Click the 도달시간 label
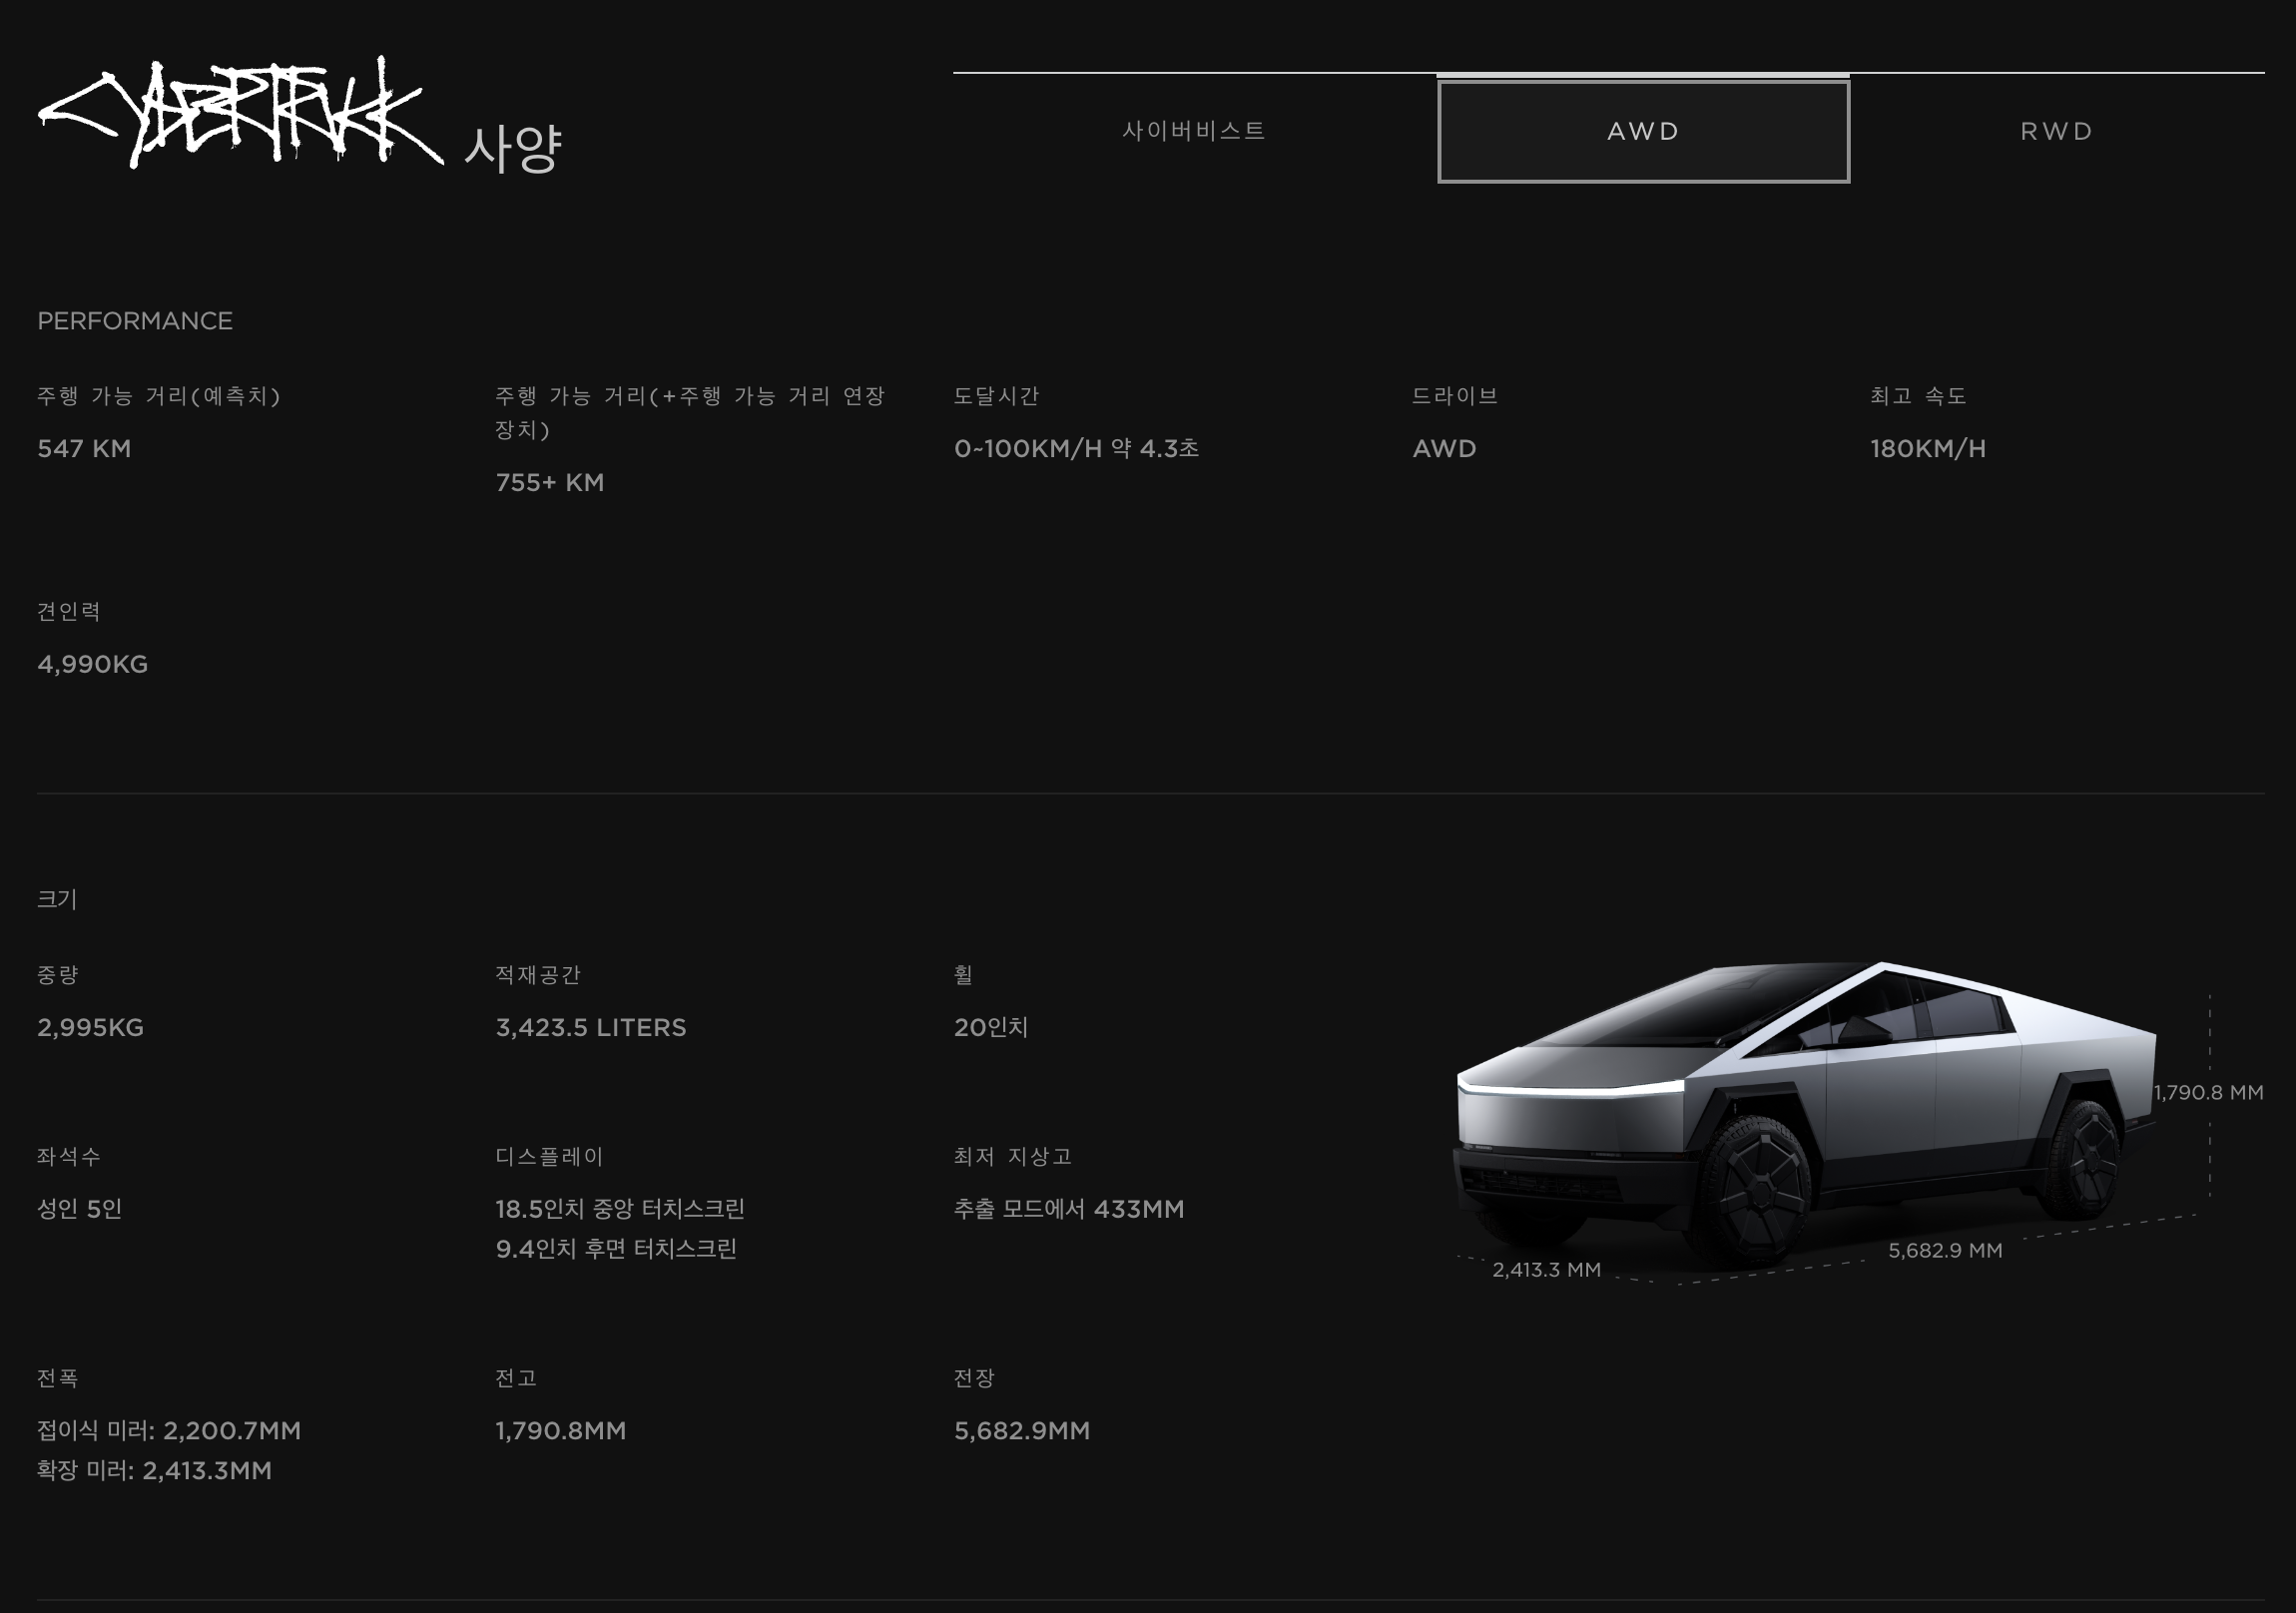Screen dimensions: 2296x1613 (996, 396)
